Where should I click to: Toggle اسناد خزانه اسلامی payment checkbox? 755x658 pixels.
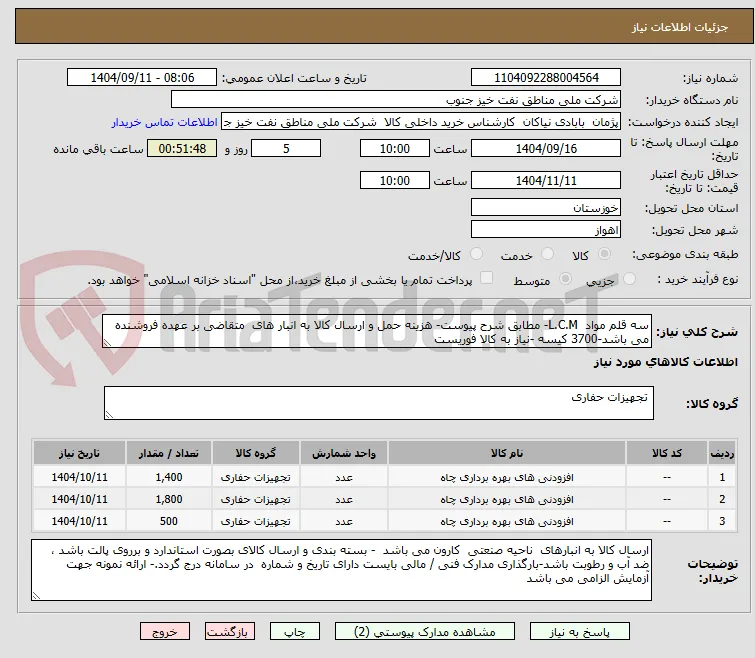click(x=487, y=278)
